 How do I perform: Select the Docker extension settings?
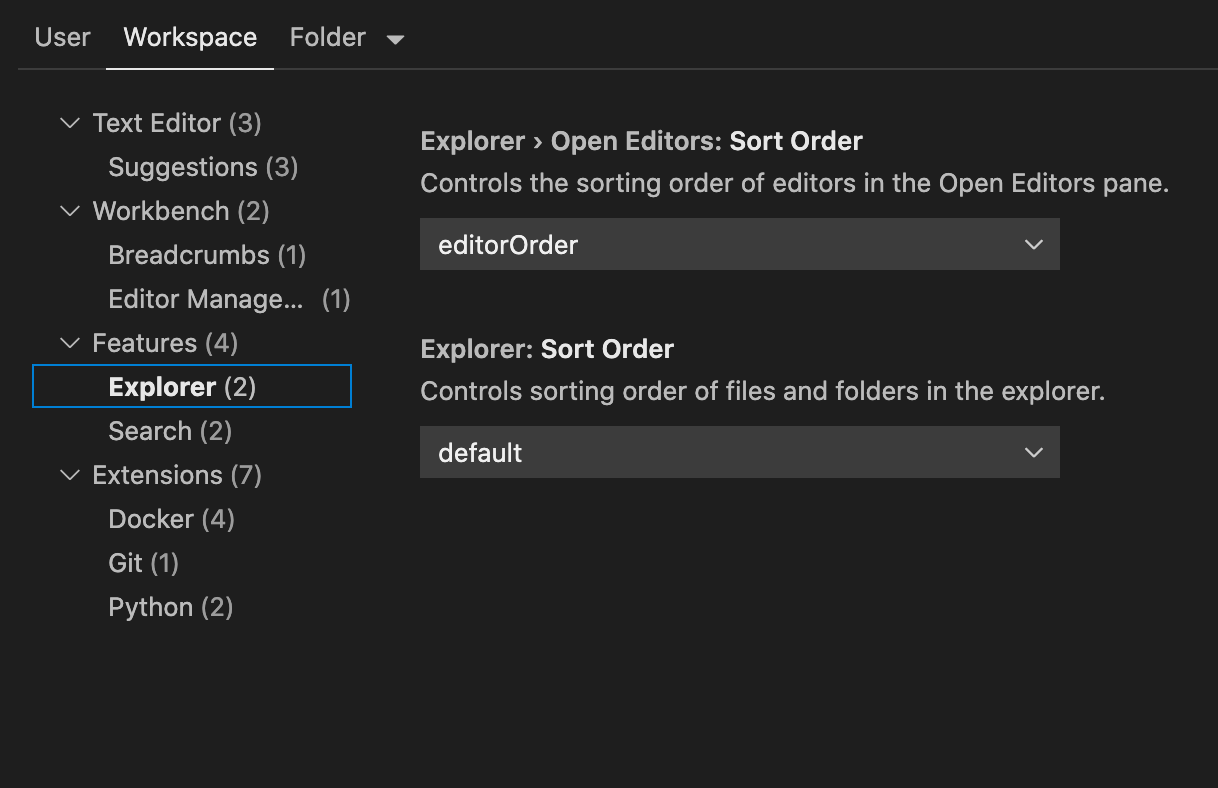click(171, 519)
